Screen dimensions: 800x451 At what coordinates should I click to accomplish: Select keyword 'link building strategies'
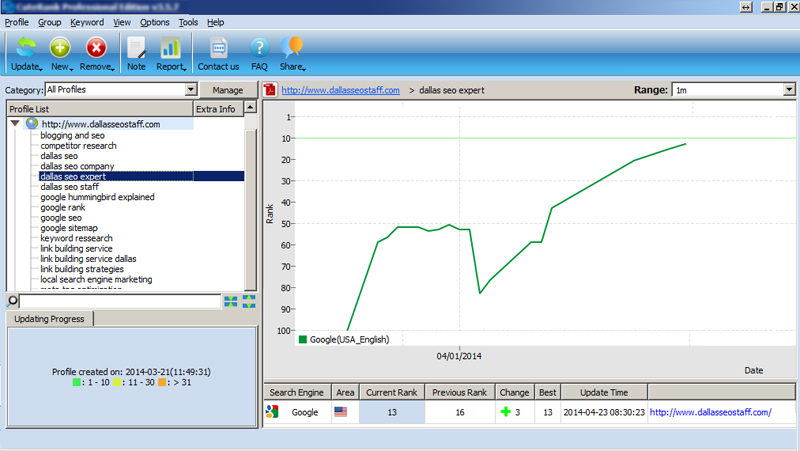coord(82,269)
